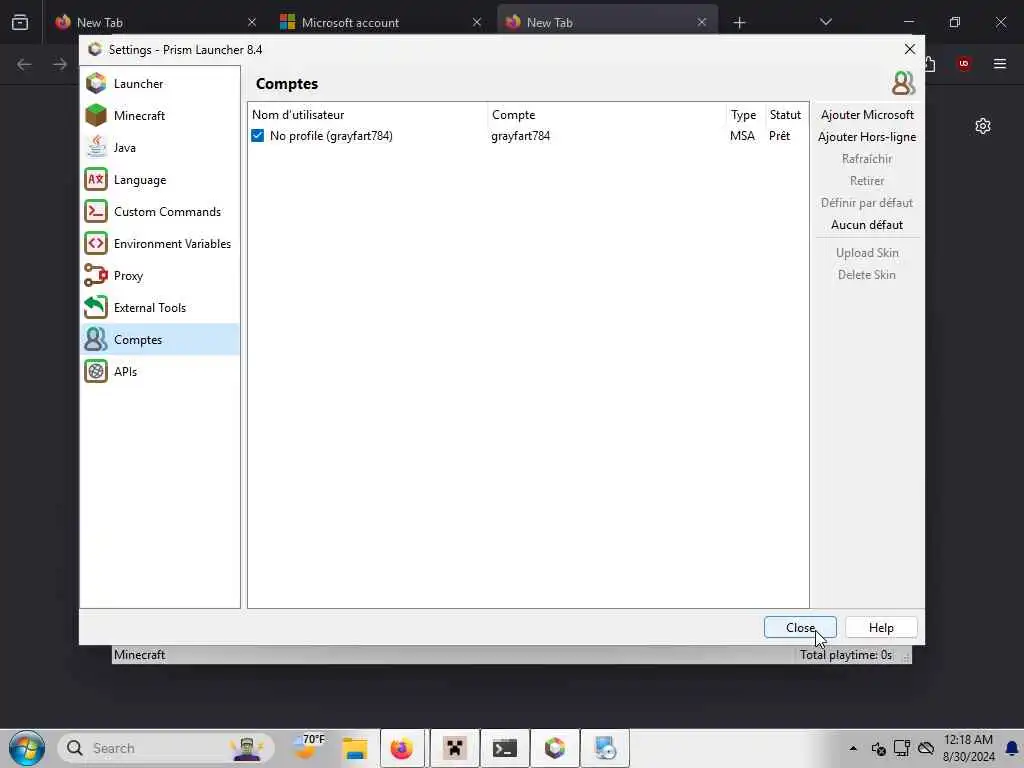Image resolution: width=1024 pixels, height=768 pixels.
Task: Close the settings dialog with Close button
Action: tap(800, 628)
